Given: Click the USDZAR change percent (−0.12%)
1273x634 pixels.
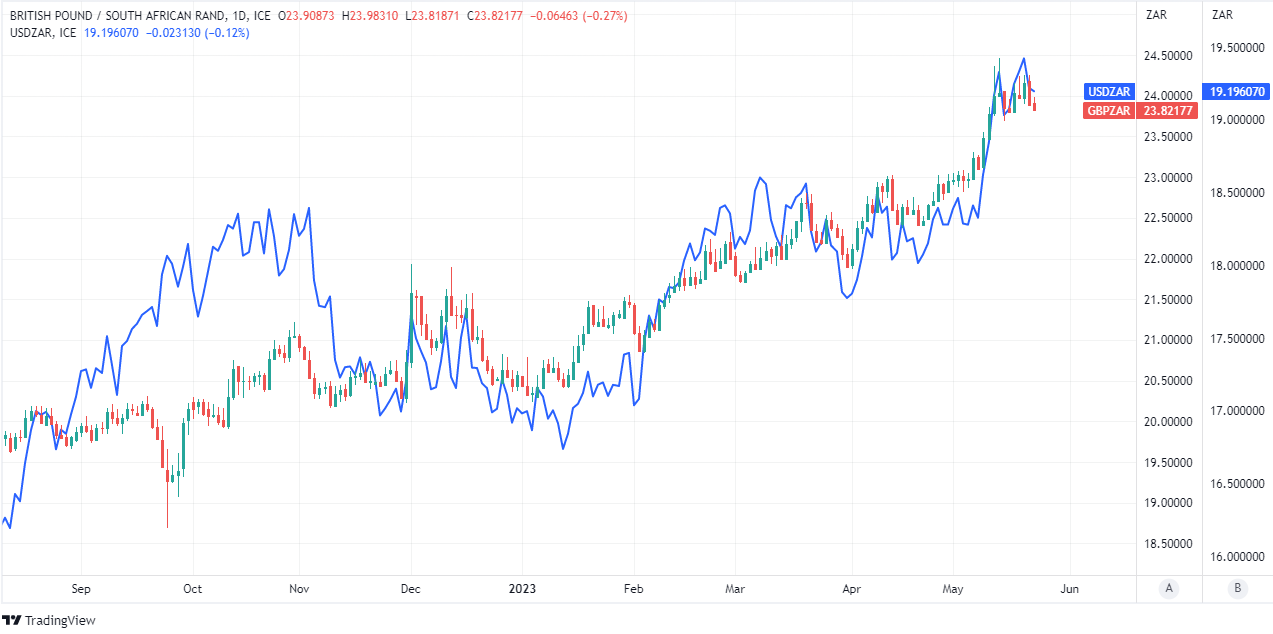Looking at the screenshot, I should [x=228, y=33].
